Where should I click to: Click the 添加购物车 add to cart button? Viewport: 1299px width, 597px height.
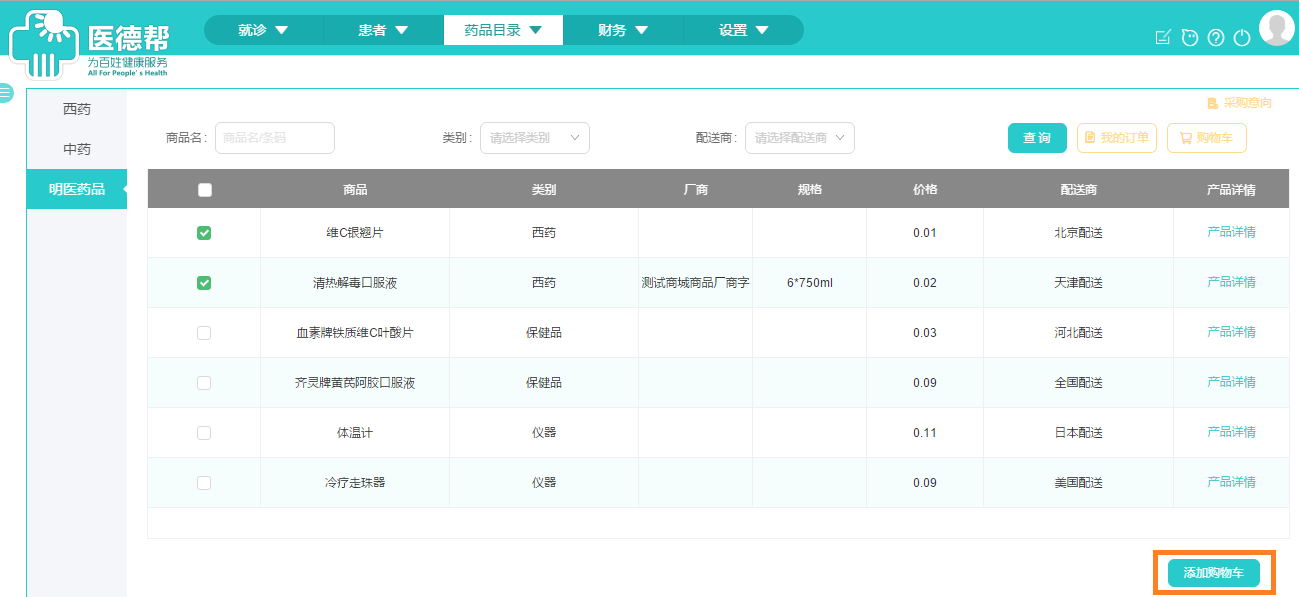[1214, 573]
